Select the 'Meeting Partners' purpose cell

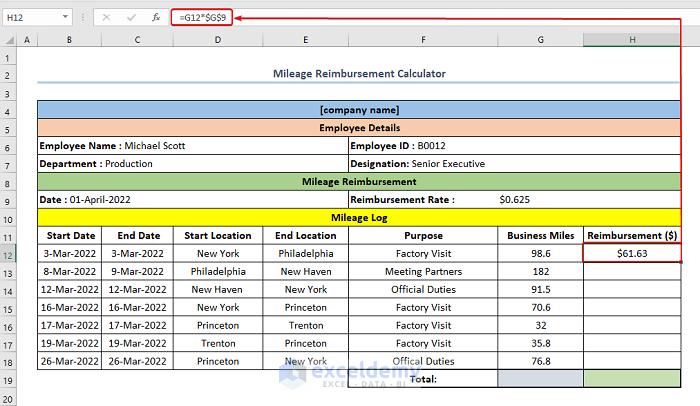(x=423, y=272)
